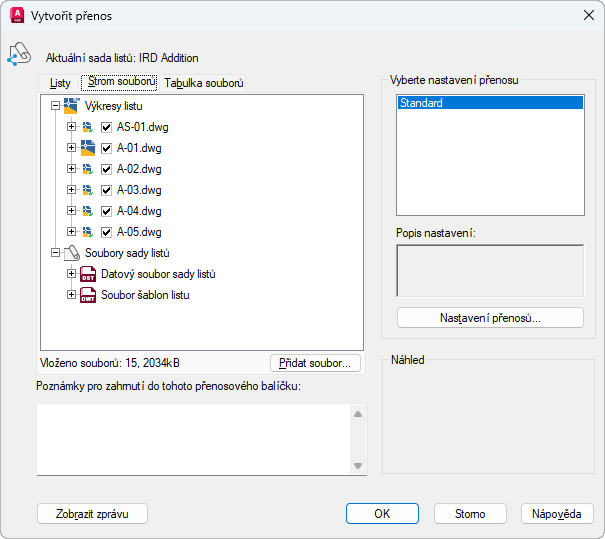Switch to the Listy tab
The width and height of the screenshot is (605, 539).
click(x=60, y=83)
